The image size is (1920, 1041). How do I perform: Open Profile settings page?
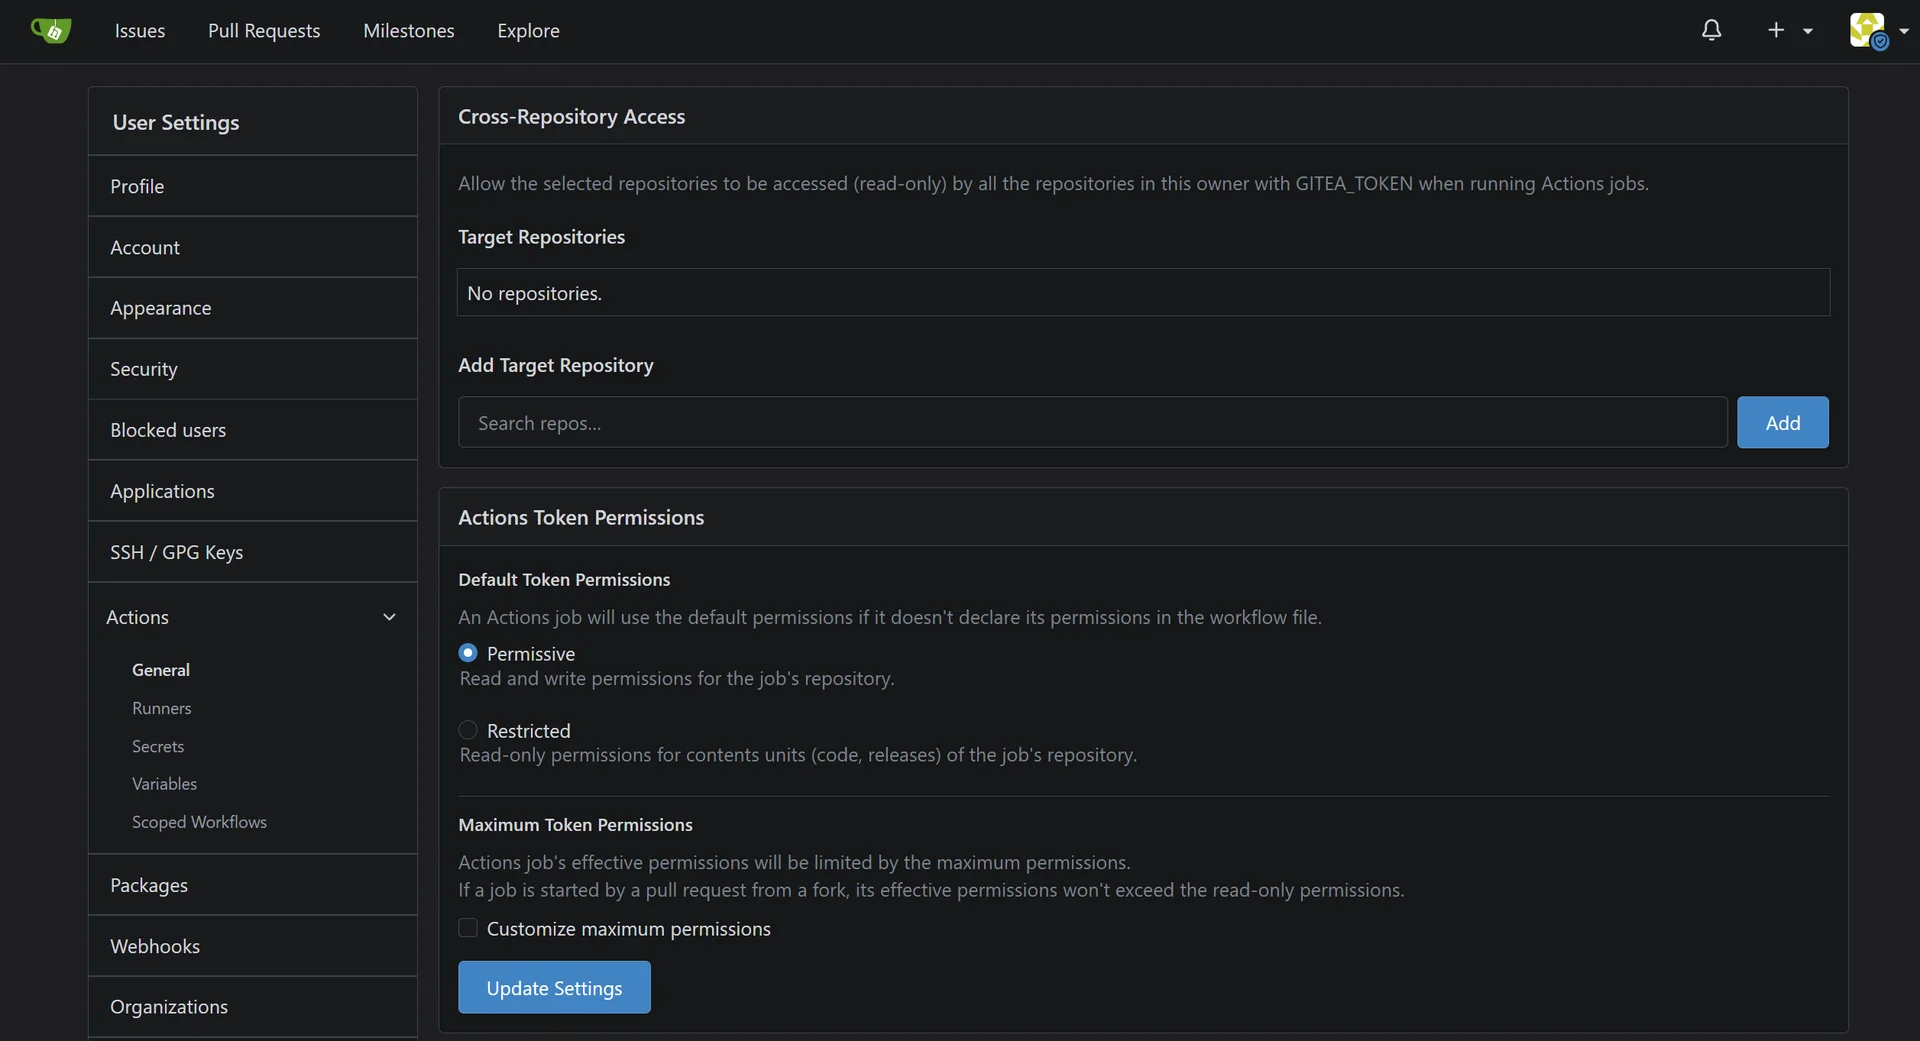[x=253, y=186]
